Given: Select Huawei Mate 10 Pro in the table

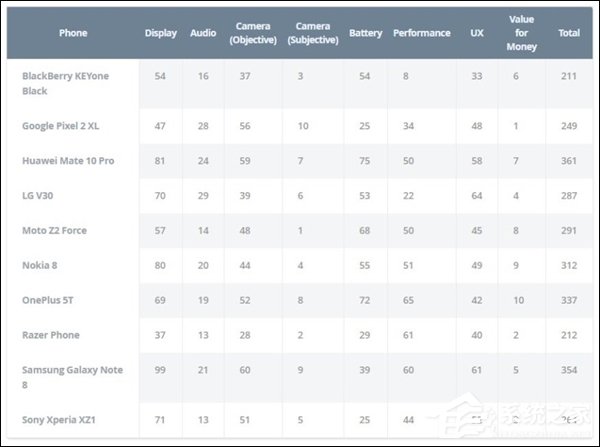Looking at the screenshot, I should 68,161.
